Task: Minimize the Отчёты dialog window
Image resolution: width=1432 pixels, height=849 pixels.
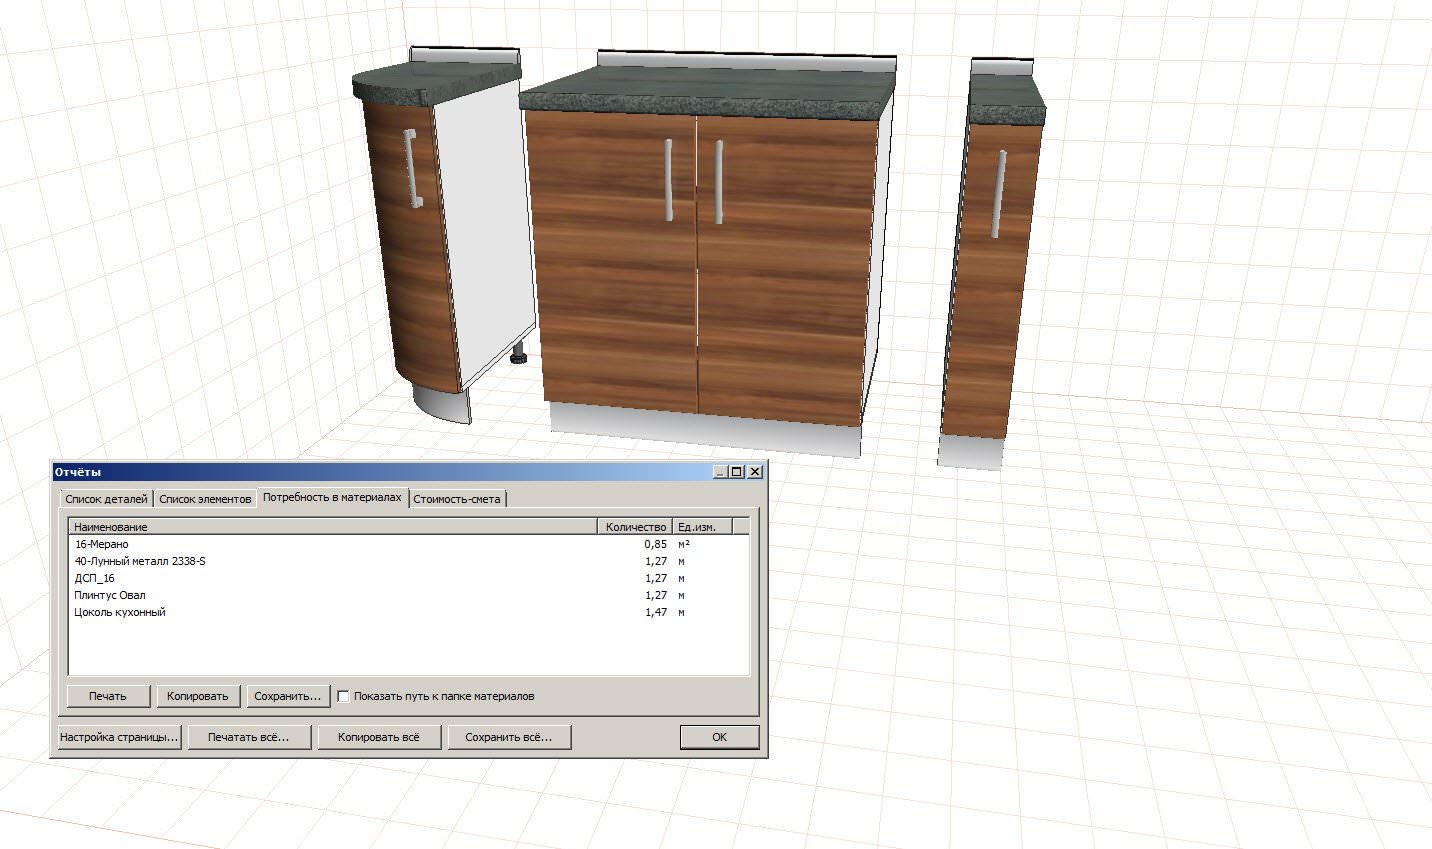Action: pos(720,472)
